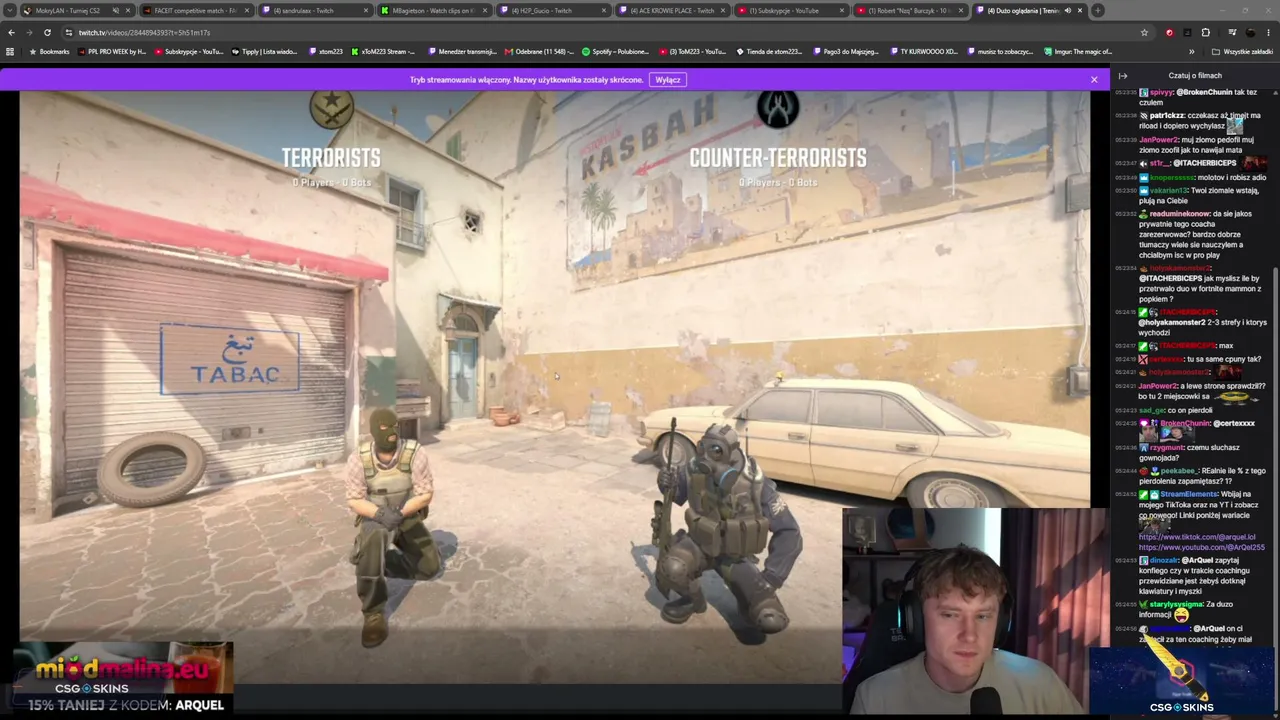
Task: Open the apps grid shortcut
Action: [x=11, y=51]
